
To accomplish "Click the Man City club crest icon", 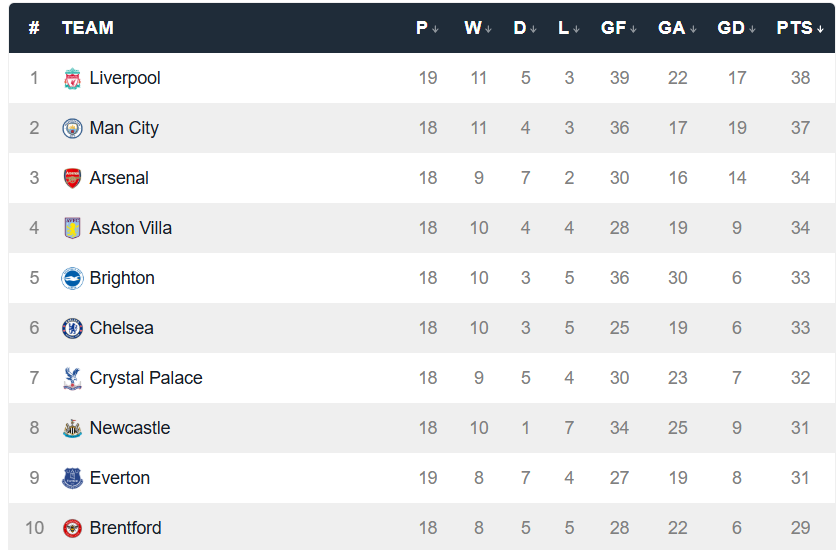I will [72, 128].
